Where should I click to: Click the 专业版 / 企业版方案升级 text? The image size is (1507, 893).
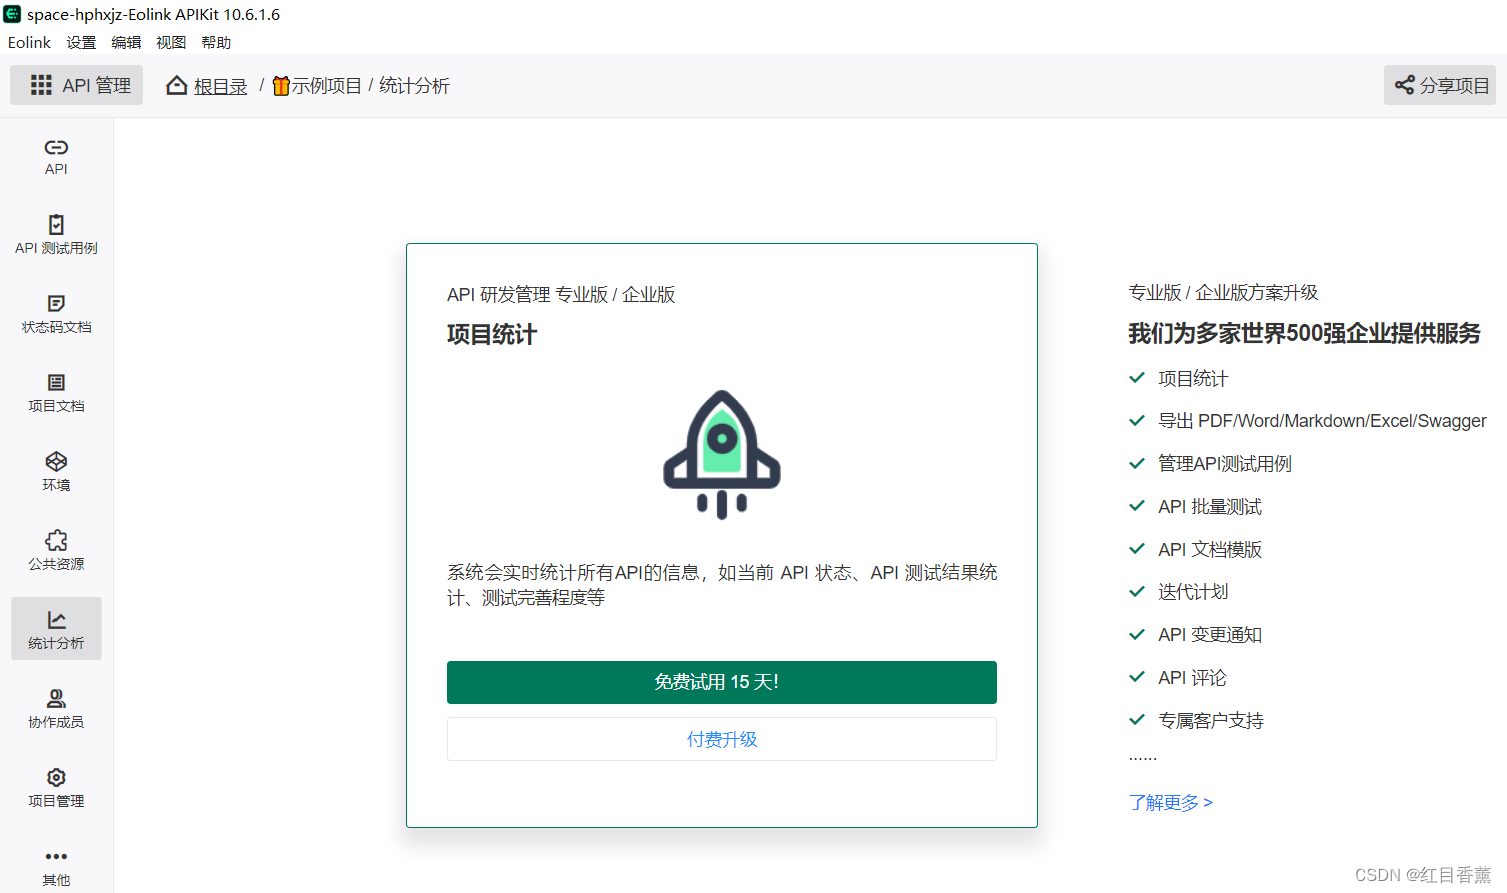(x=1223, y=293)
